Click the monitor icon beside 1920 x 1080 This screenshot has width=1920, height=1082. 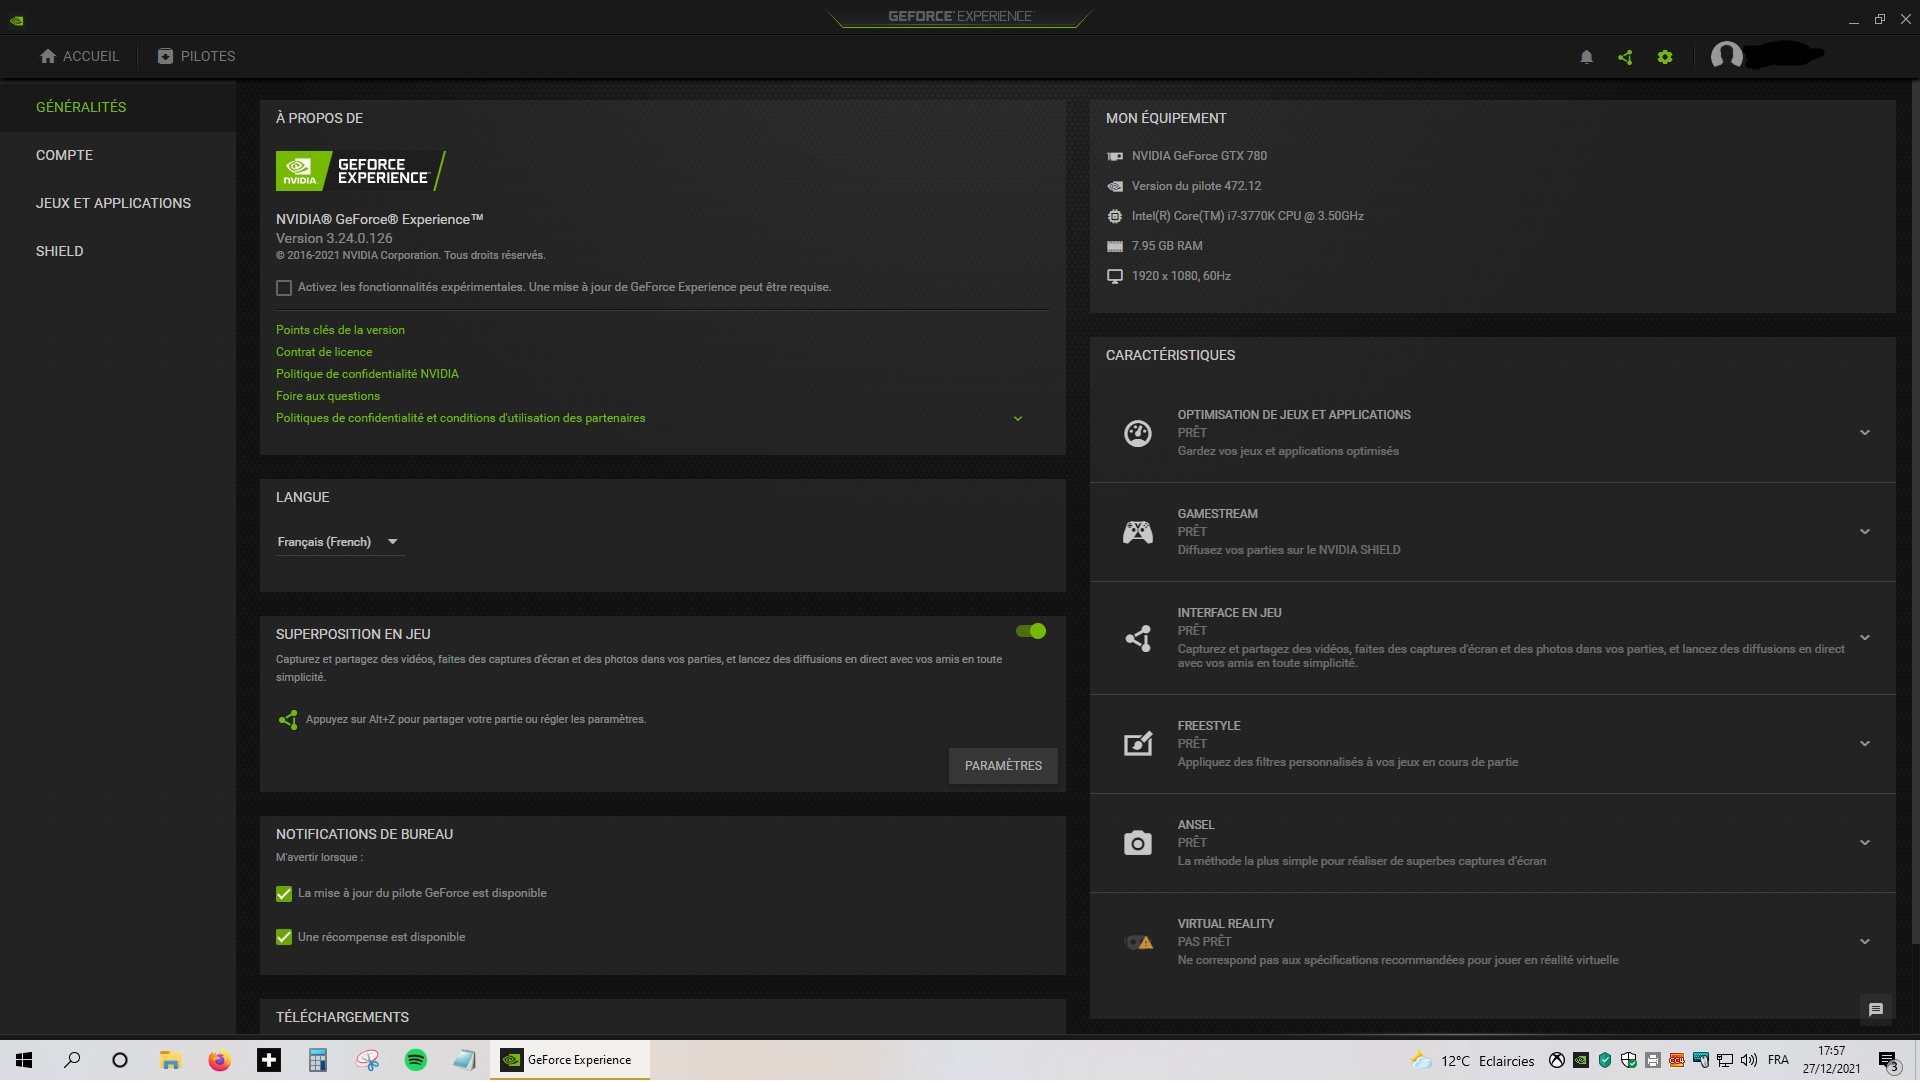pyautogui.click(x=1115, y=276)
